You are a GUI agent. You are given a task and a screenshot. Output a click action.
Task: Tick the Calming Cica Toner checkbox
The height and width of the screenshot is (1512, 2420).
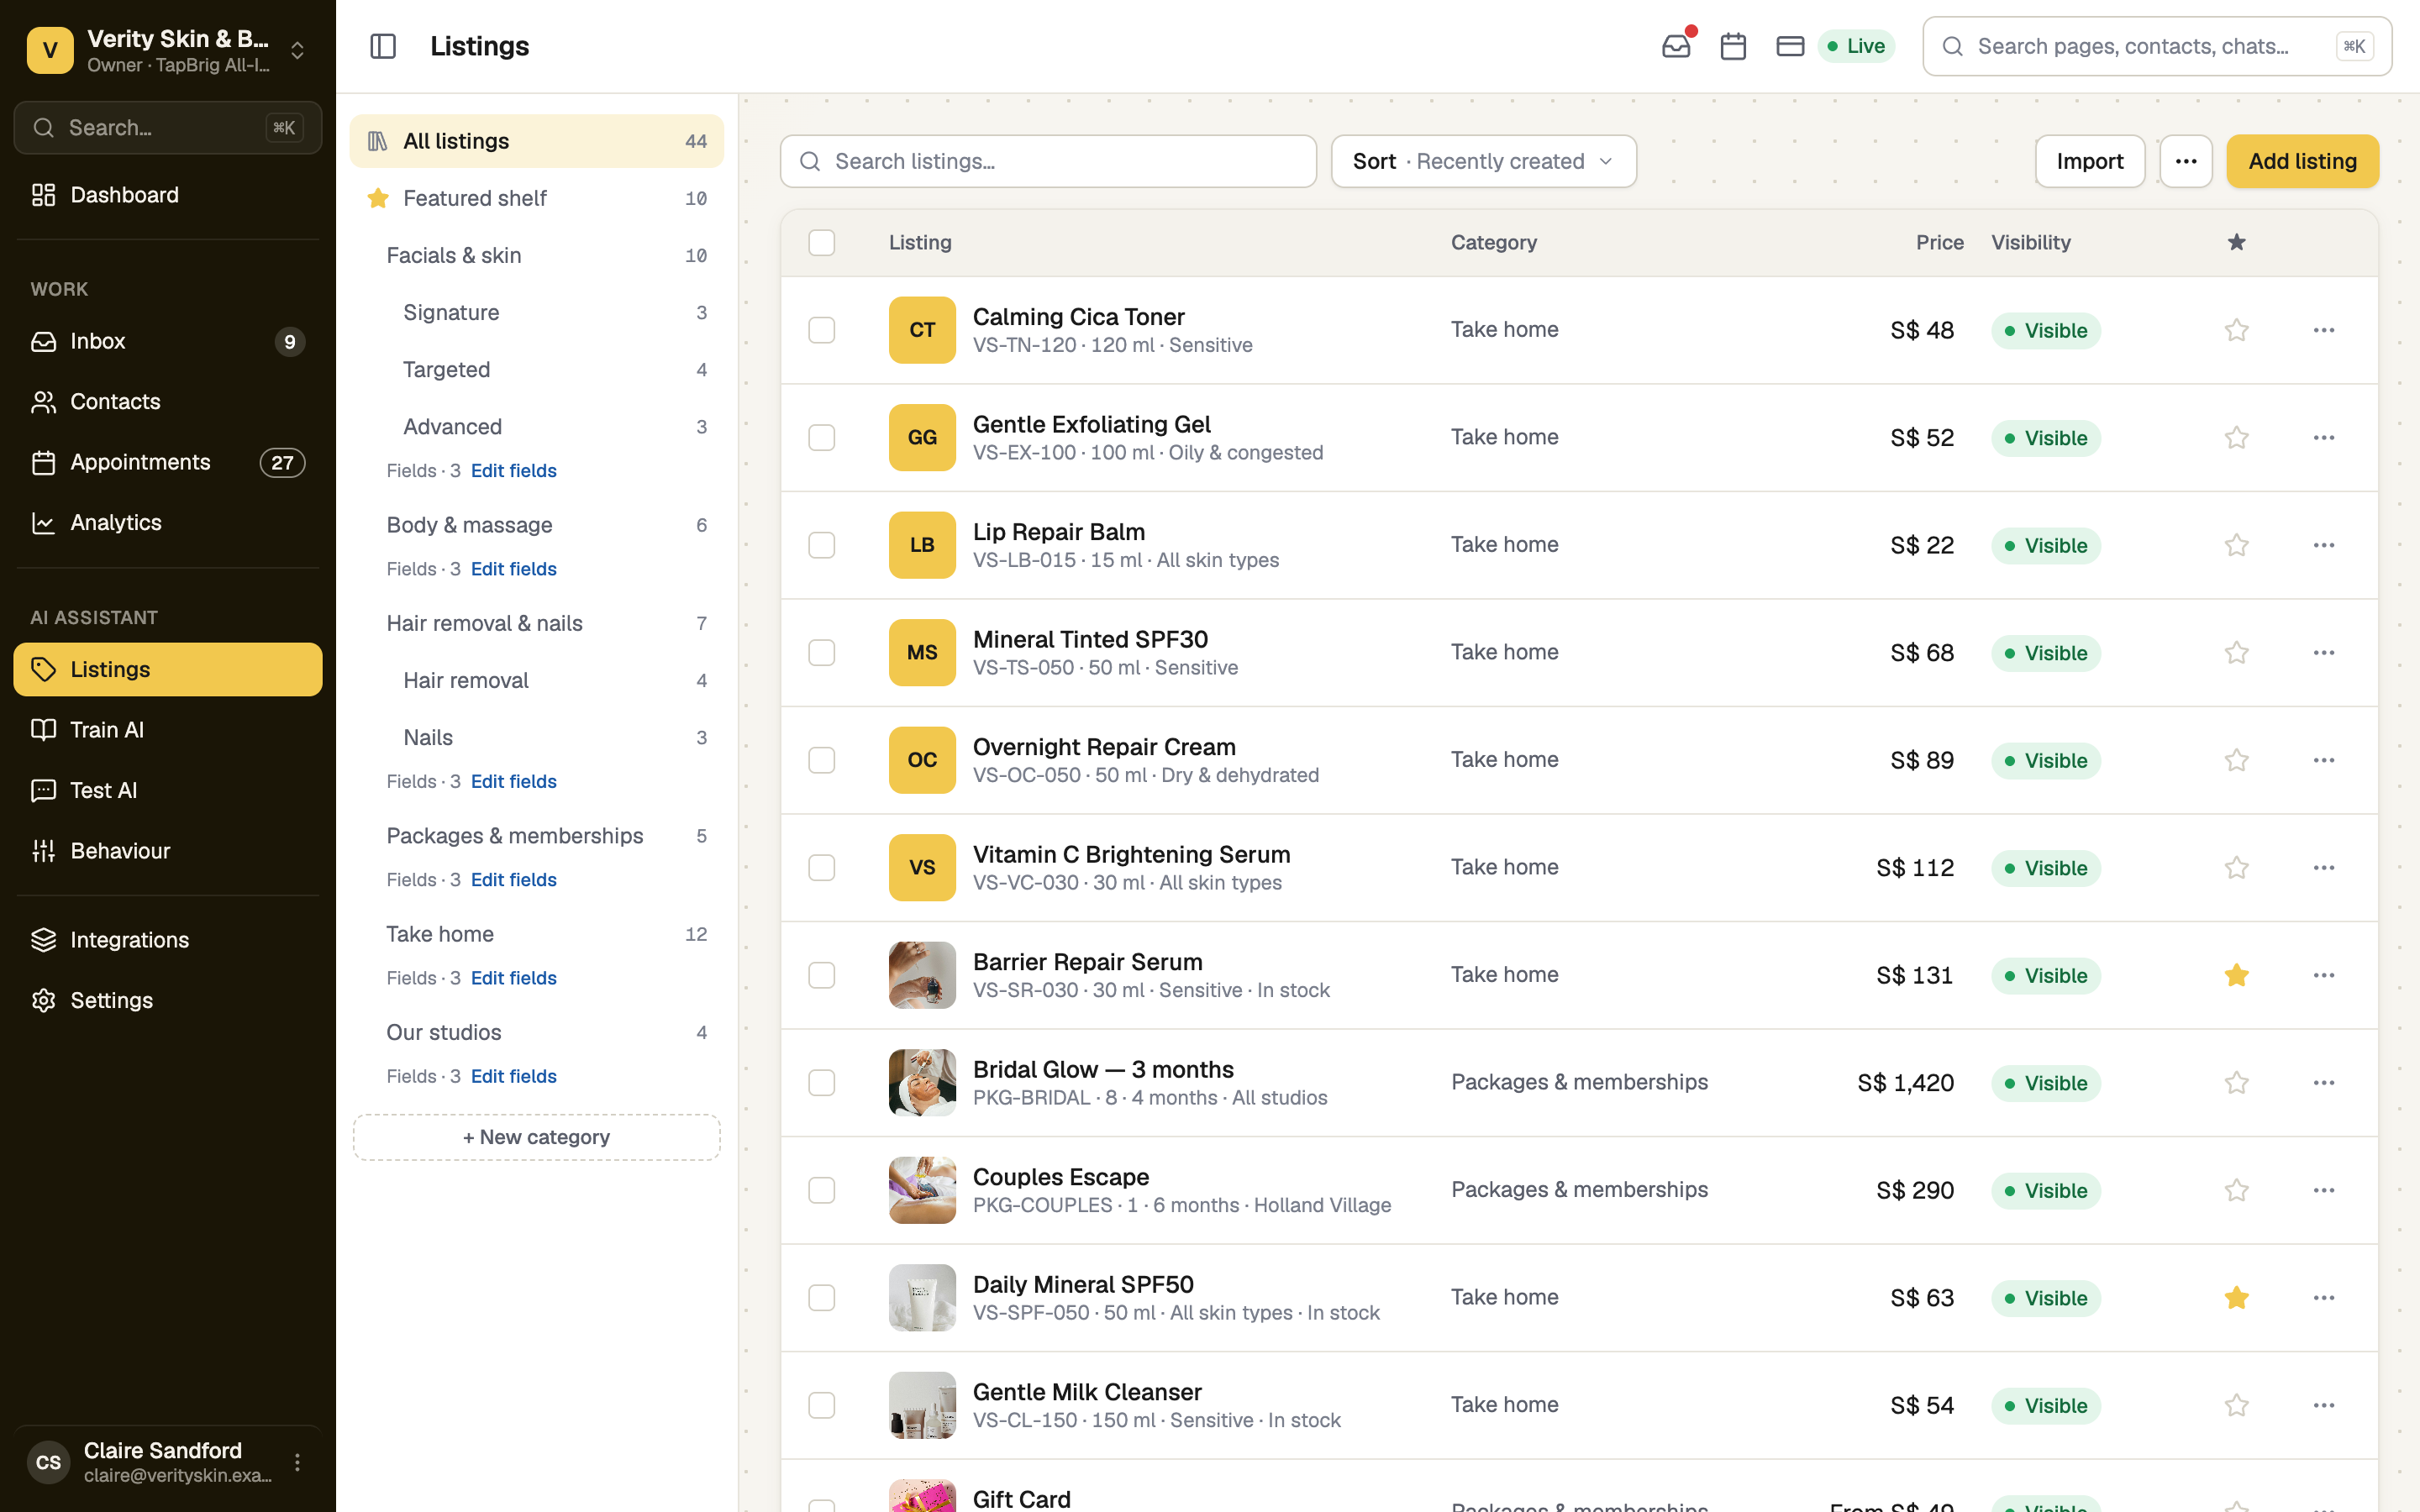coord(821,330)
